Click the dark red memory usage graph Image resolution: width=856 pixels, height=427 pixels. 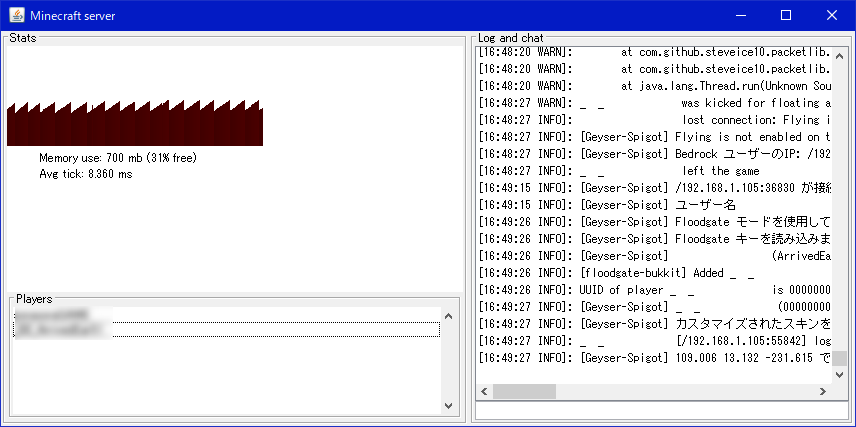tap(135, 123)
